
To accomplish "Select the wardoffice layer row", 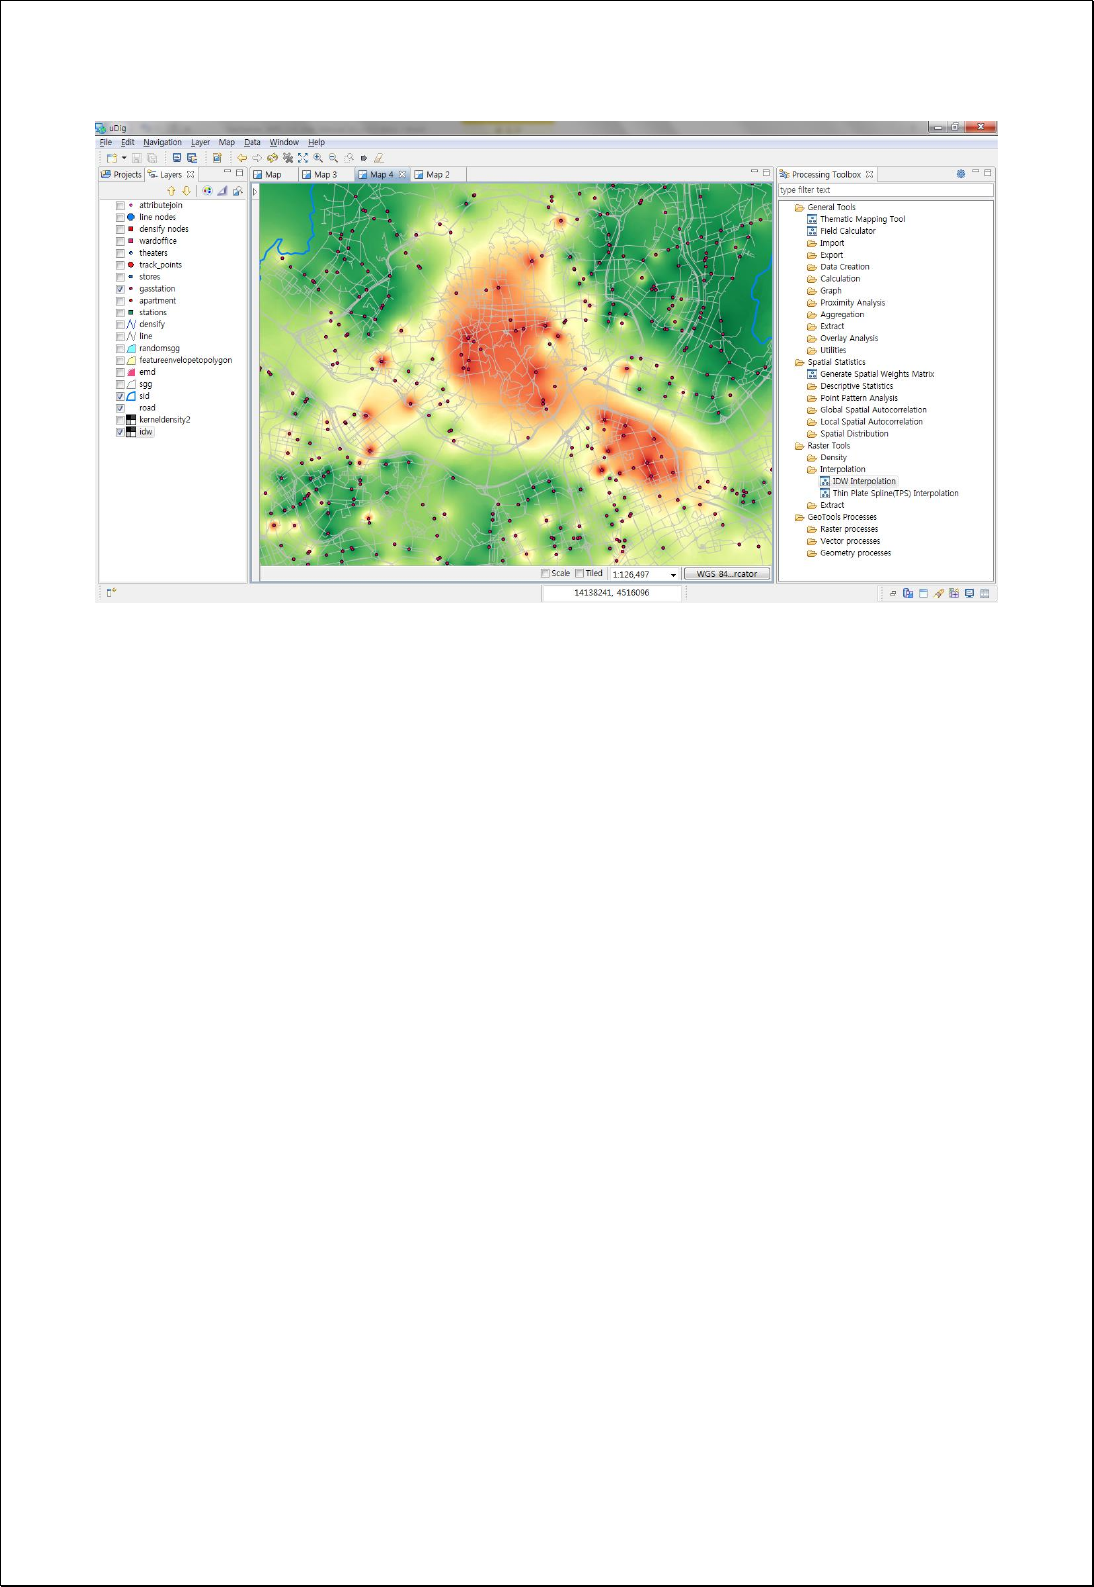I will (158, 241).
